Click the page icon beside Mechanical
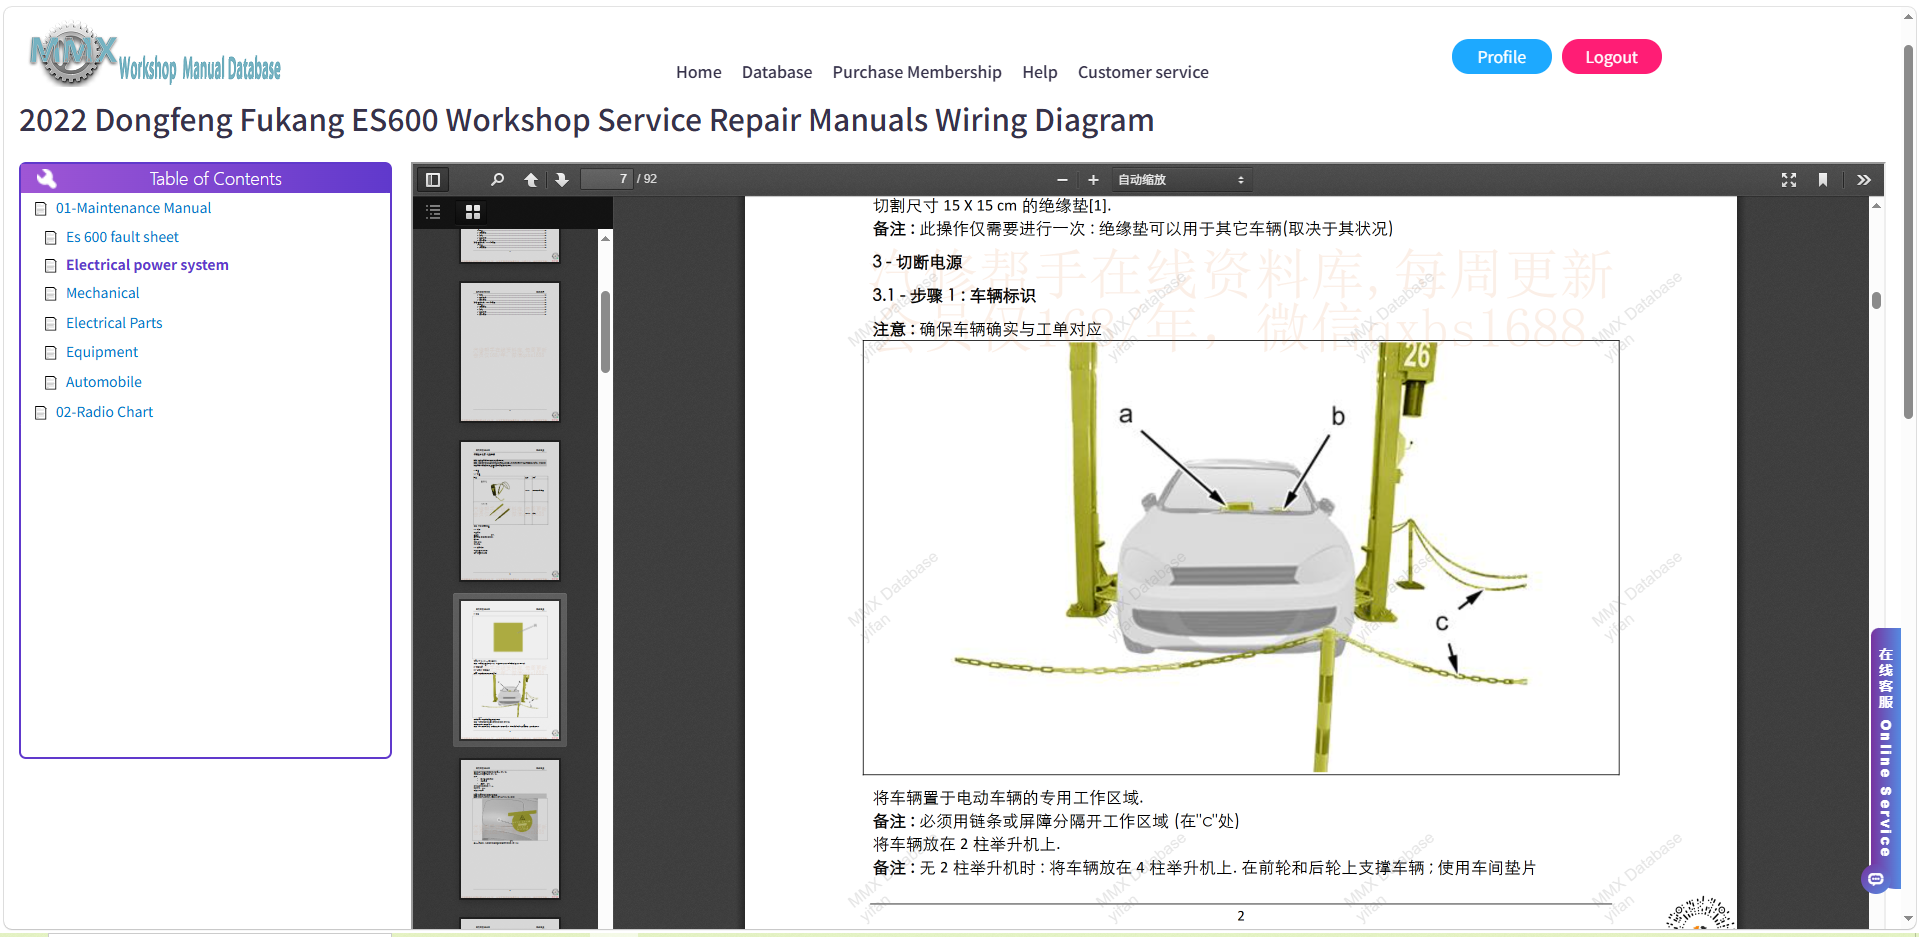This screenshot has height=937, width=1919. point(51,294)
